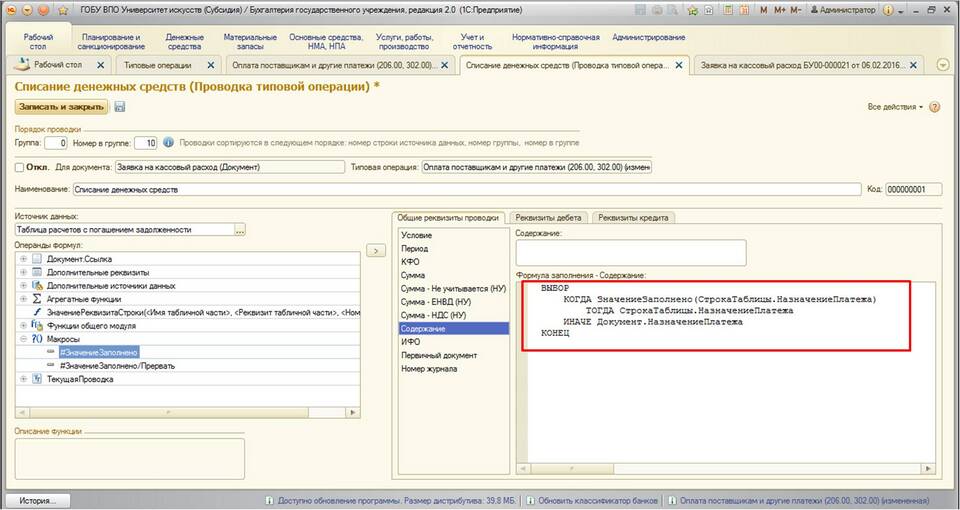The image size is (960, 510).
Task: Go forward with the title bar arrow
Action: pyautogui.click(x=43, y=10)
